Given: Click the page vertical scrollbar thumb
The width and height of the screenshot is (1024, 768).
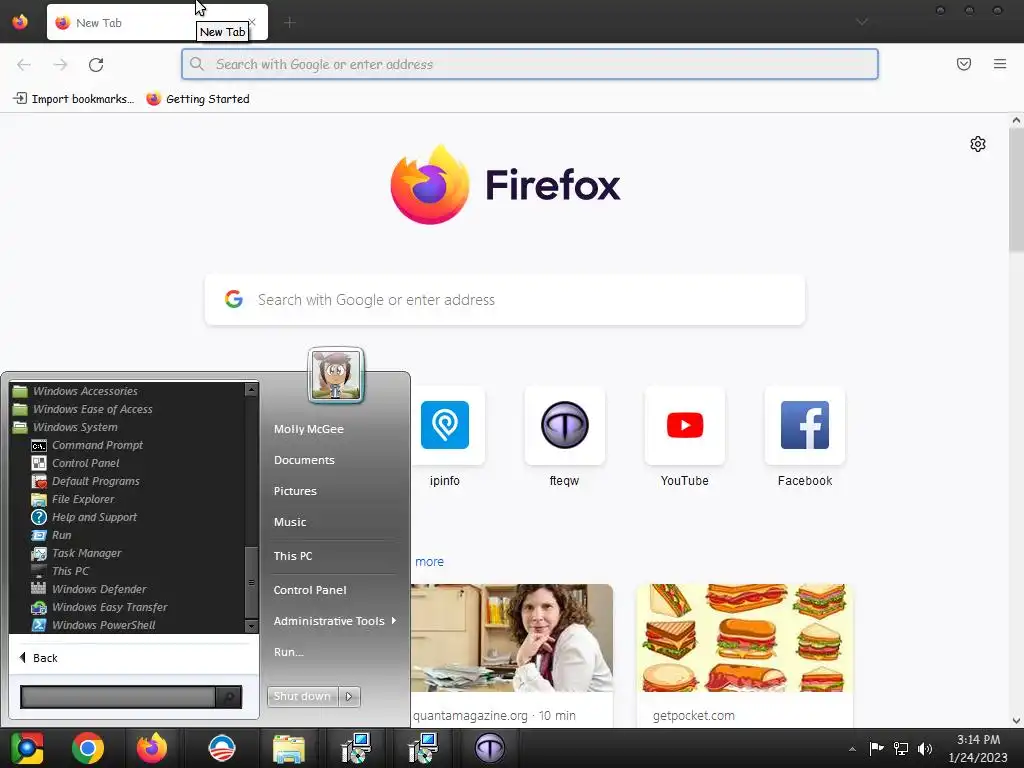Looking at the screenshot, I should tap(1016, 189).
